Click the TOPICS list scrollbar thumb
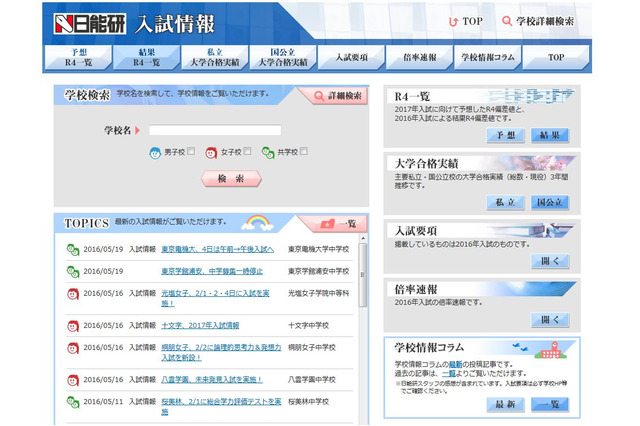 click(363, 275)
